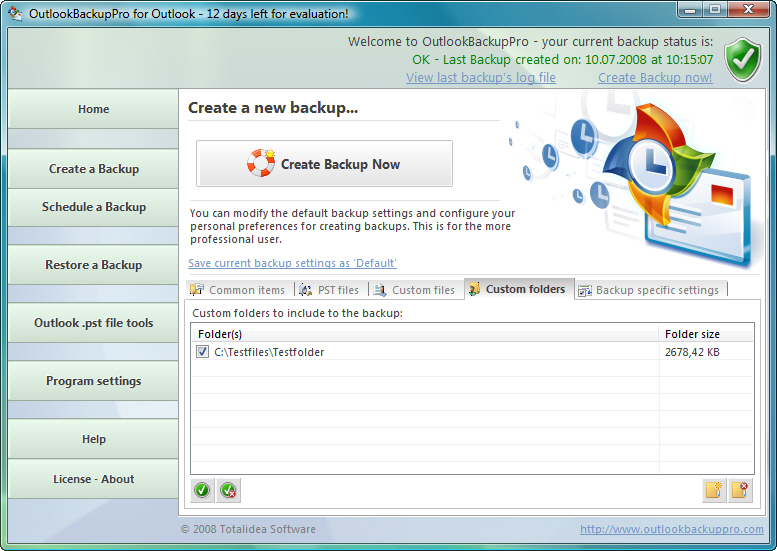The height and width of the screenshot is (551, 777).
Task: Select the C:\Testfiles\Testfolder row text
Action: pos(269,352)
